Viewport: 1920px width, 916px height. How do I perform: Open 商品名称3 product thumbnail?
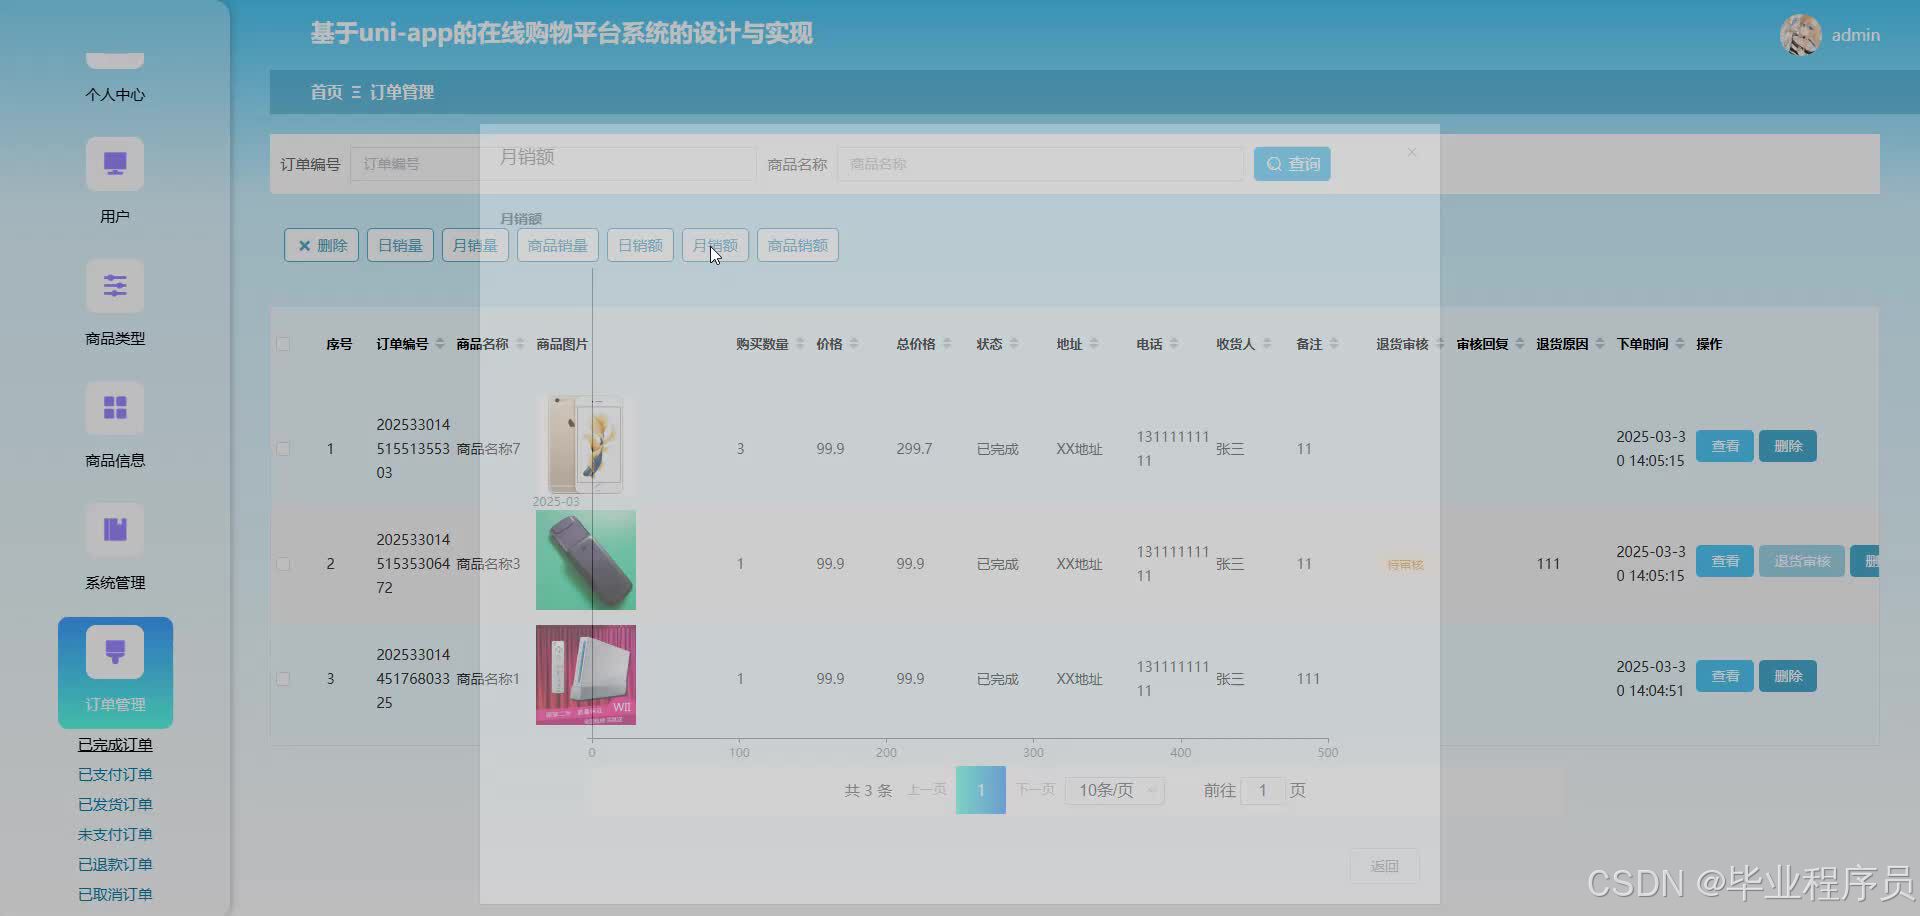(586, 560)
